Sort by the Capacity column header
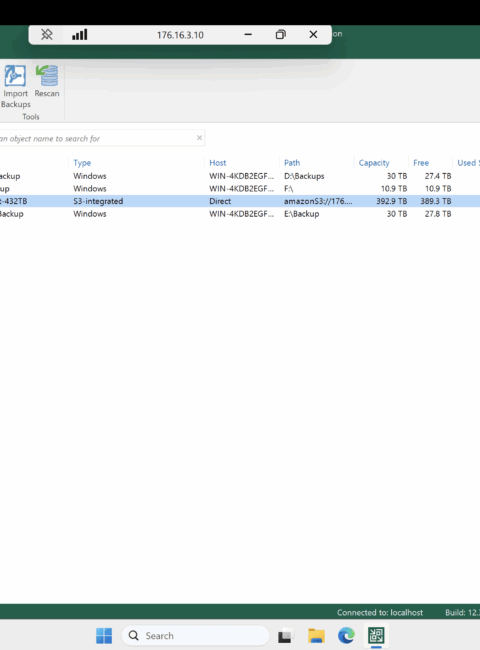The height and width of the screenshot is (650, 480). click(x=374, y=163)
